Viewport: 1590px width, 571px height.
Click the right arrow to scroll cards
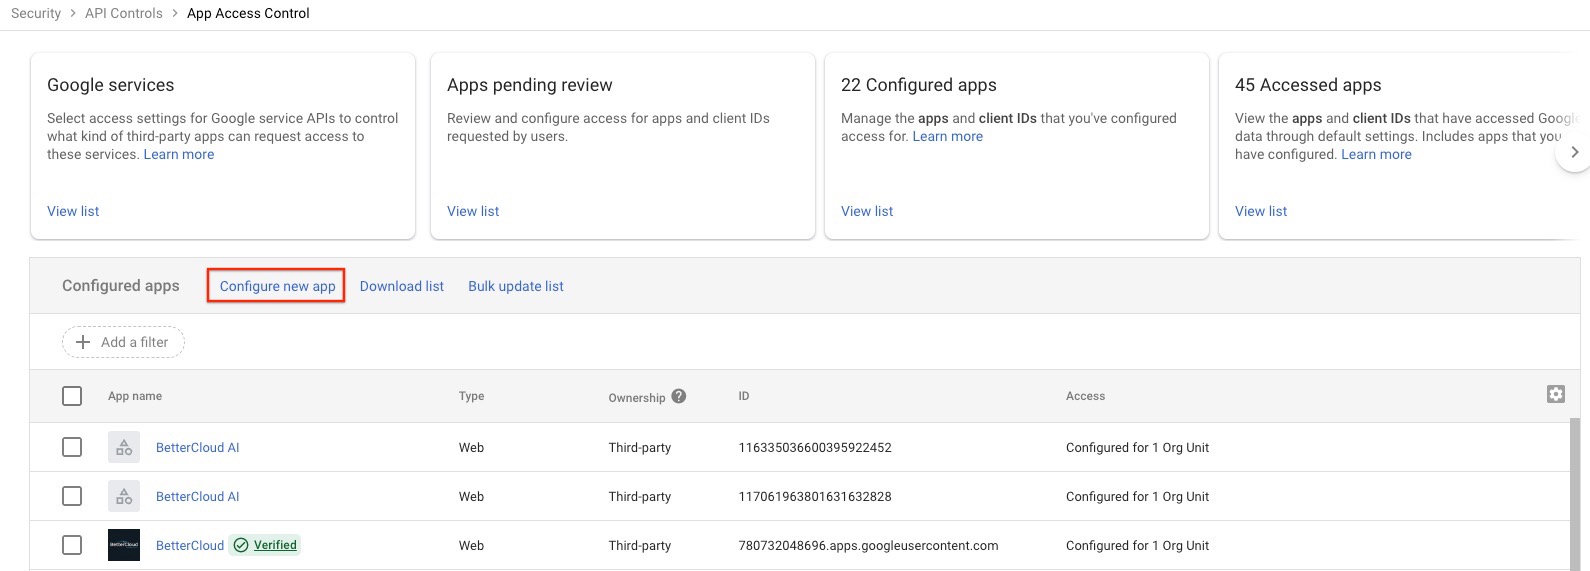[x=1574, y=152]
